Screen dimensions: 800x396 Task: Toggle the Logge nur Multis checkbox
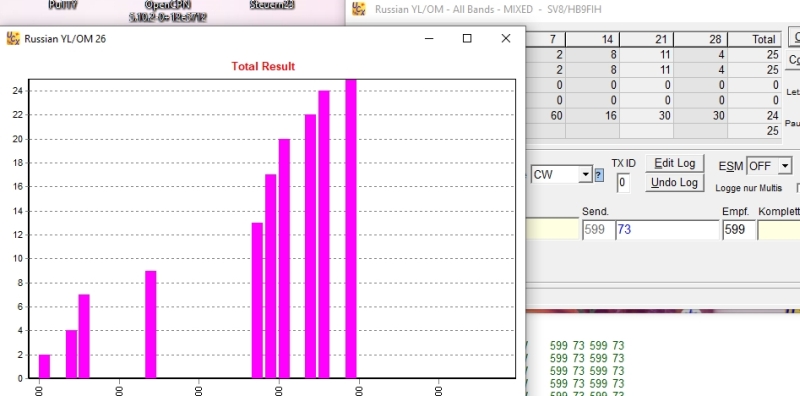tap(797, 188)
